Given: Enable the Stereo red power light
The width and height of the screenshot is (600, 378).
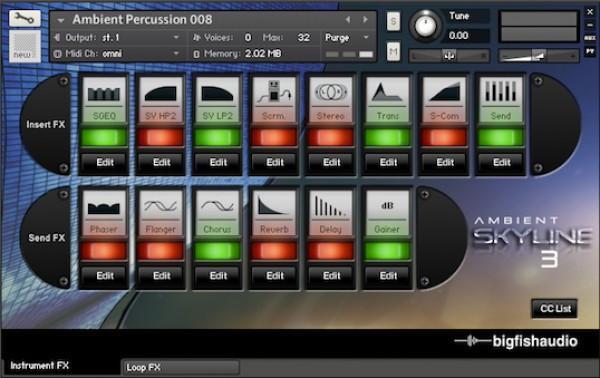Looking at the screenshot, I should click(x=330, y=137).
